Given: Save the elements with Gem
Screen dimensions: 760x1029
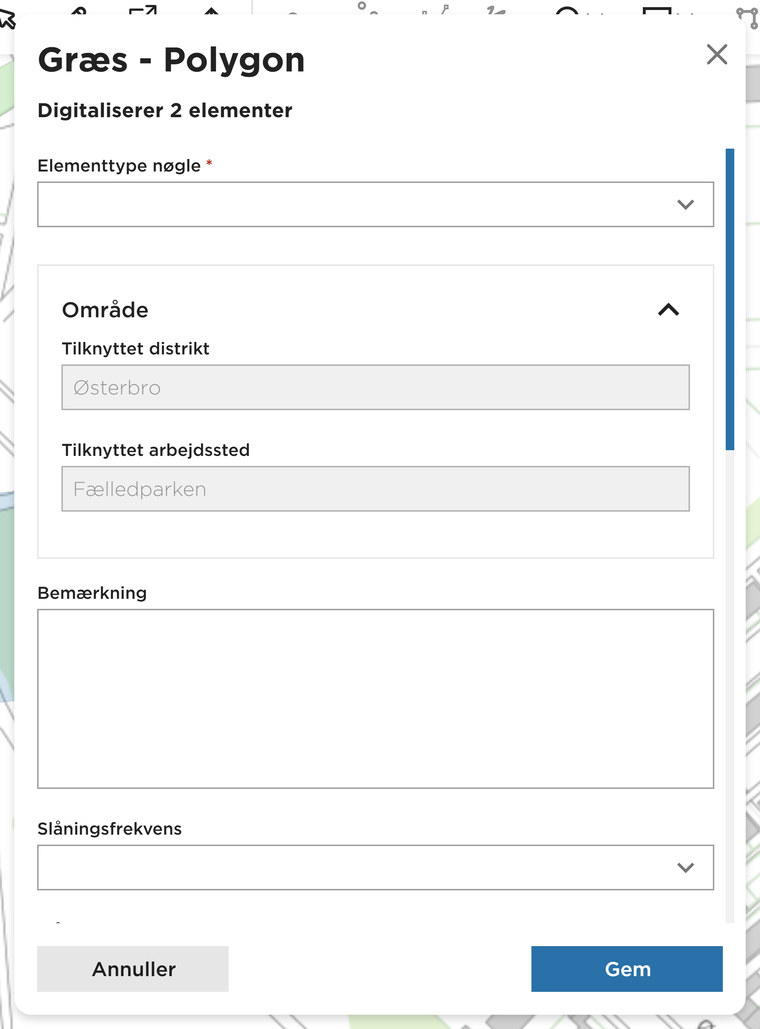Looking at the screenshot, I should point(627,969).
